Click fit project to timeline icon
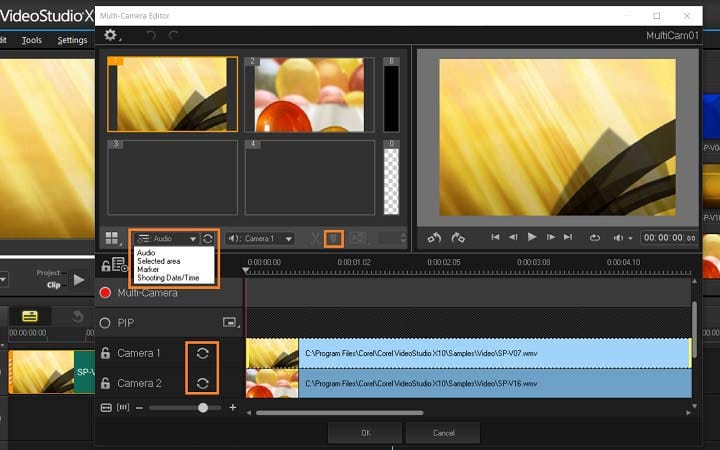Viewport: 720px width, 450px height. tap(106, 407)
